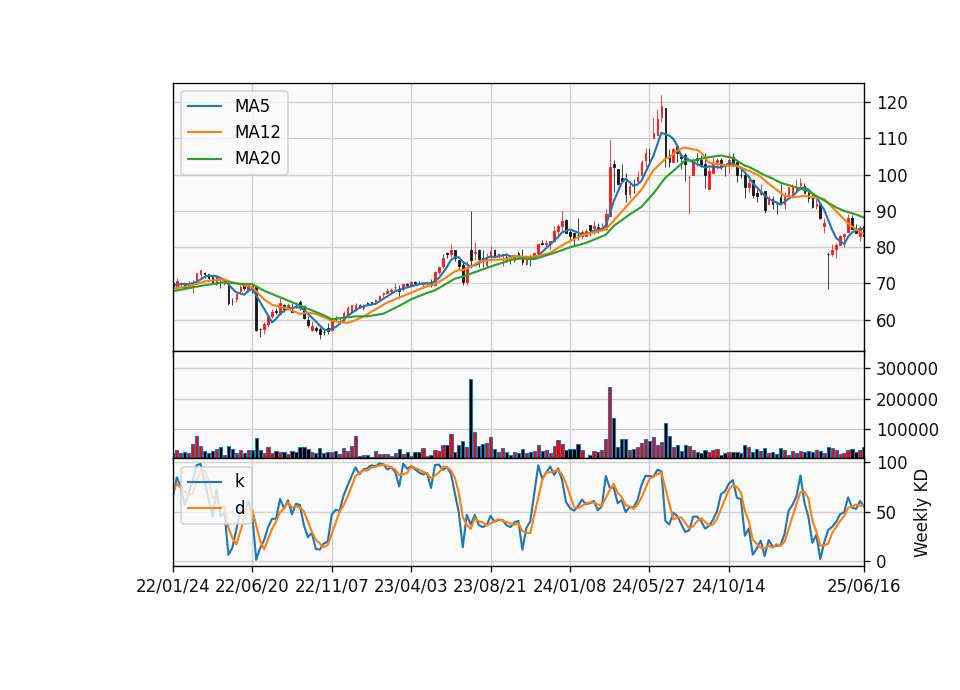This screenshot has height=690, width=960.
Task: Click the 80 price axis label
Action: tap(887, 248)
